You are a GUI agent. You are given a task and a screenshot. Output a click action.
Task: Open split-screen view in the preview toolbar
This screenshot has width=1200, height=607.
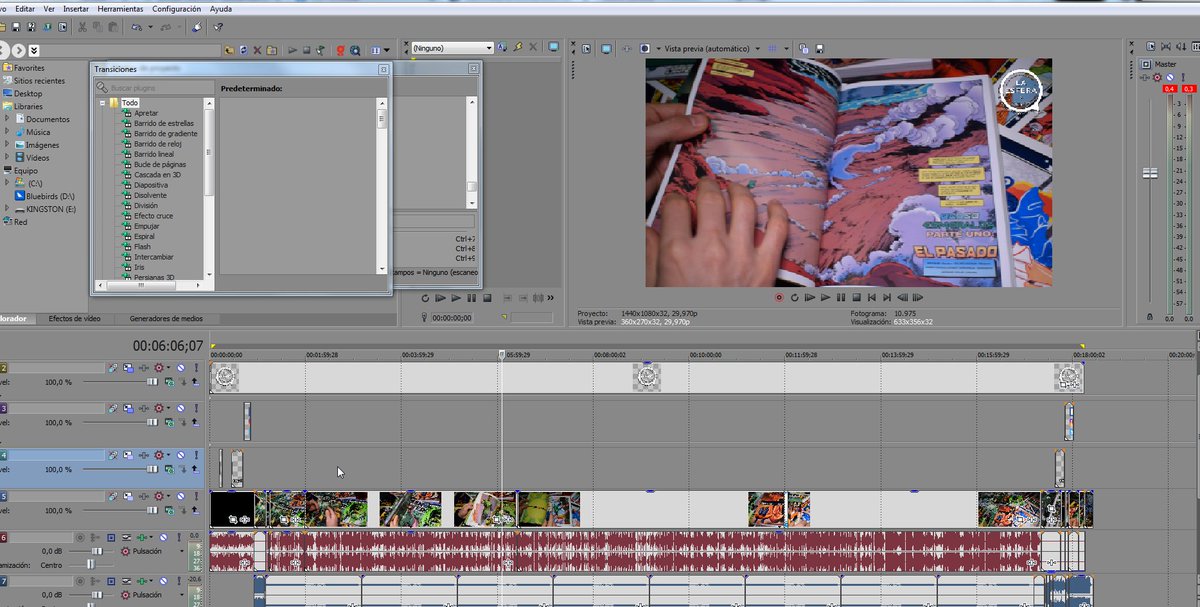coord(645,48)
